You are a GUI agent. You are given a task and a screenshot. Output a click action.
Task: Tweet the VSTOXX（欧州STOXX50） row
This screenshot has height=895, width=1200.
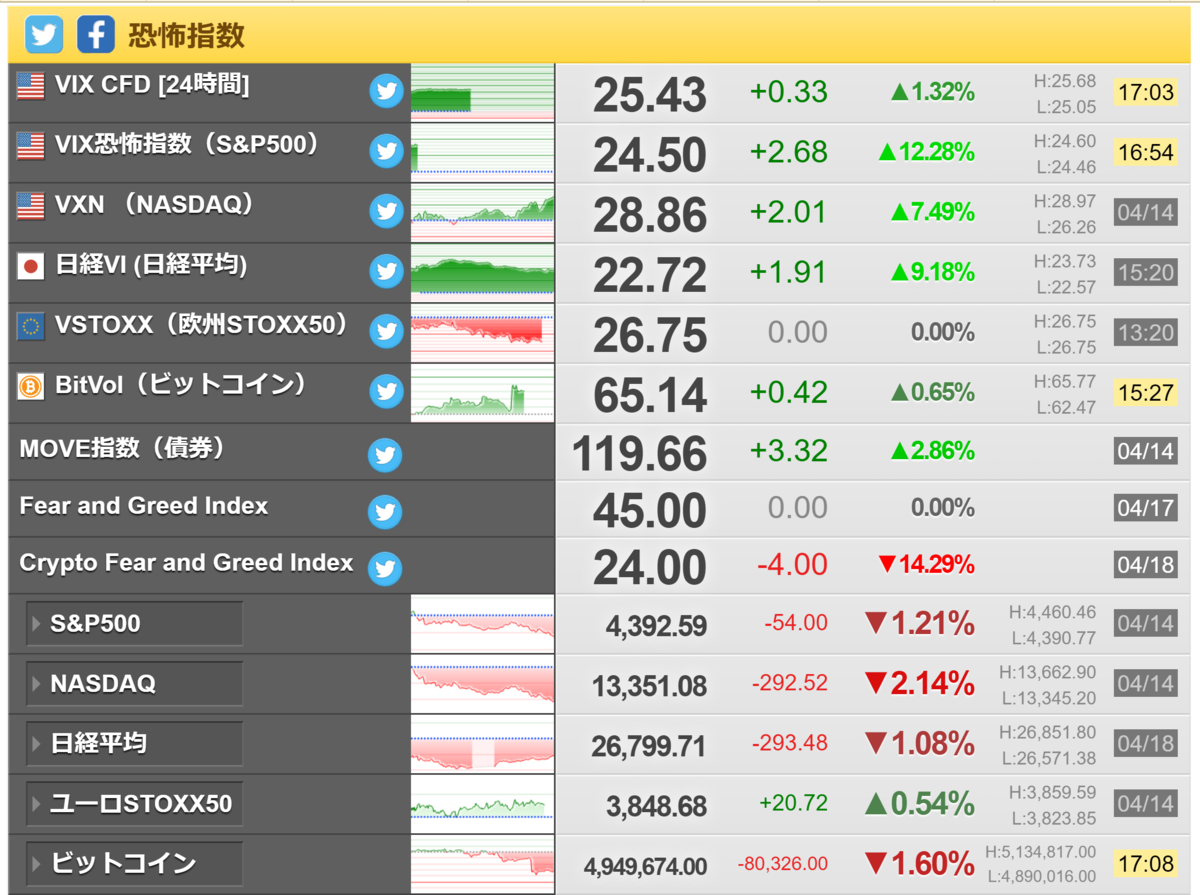click(386, 331)
